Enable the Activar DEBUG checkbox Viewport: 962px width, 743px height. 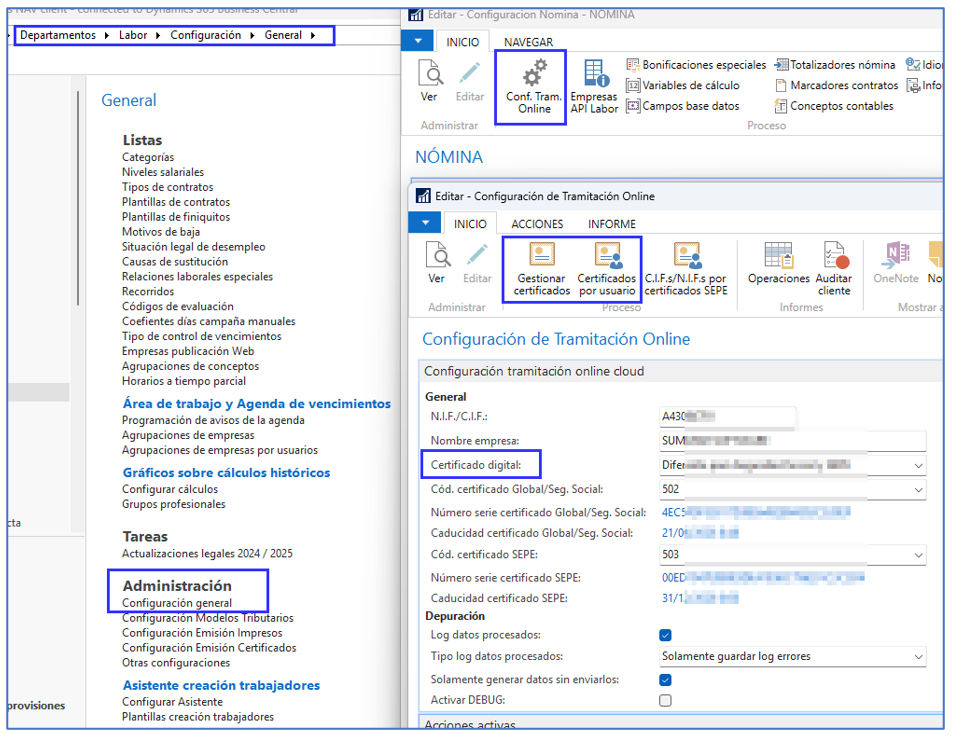pos(665,701)
